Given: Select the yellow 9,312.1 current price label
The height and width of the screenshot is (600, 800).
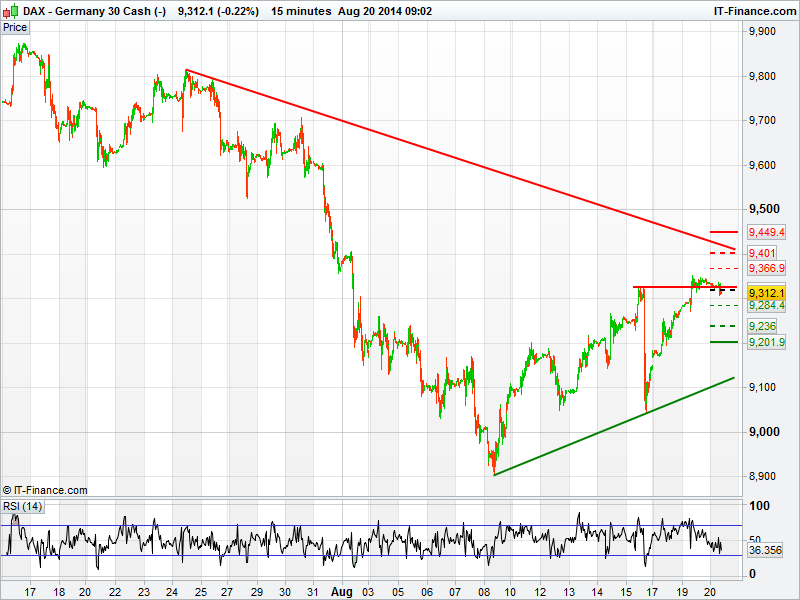Looking at the screenshot, I should [766, 293].
